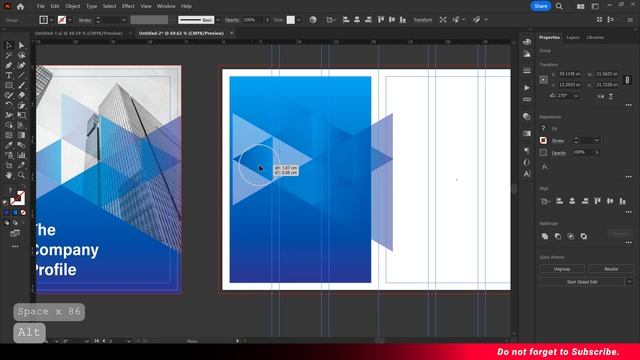This screenshot has height=360, width=640.
Task: Open Edit Toolbar three-dots at toolbar bottom
Action: point(15,246)
